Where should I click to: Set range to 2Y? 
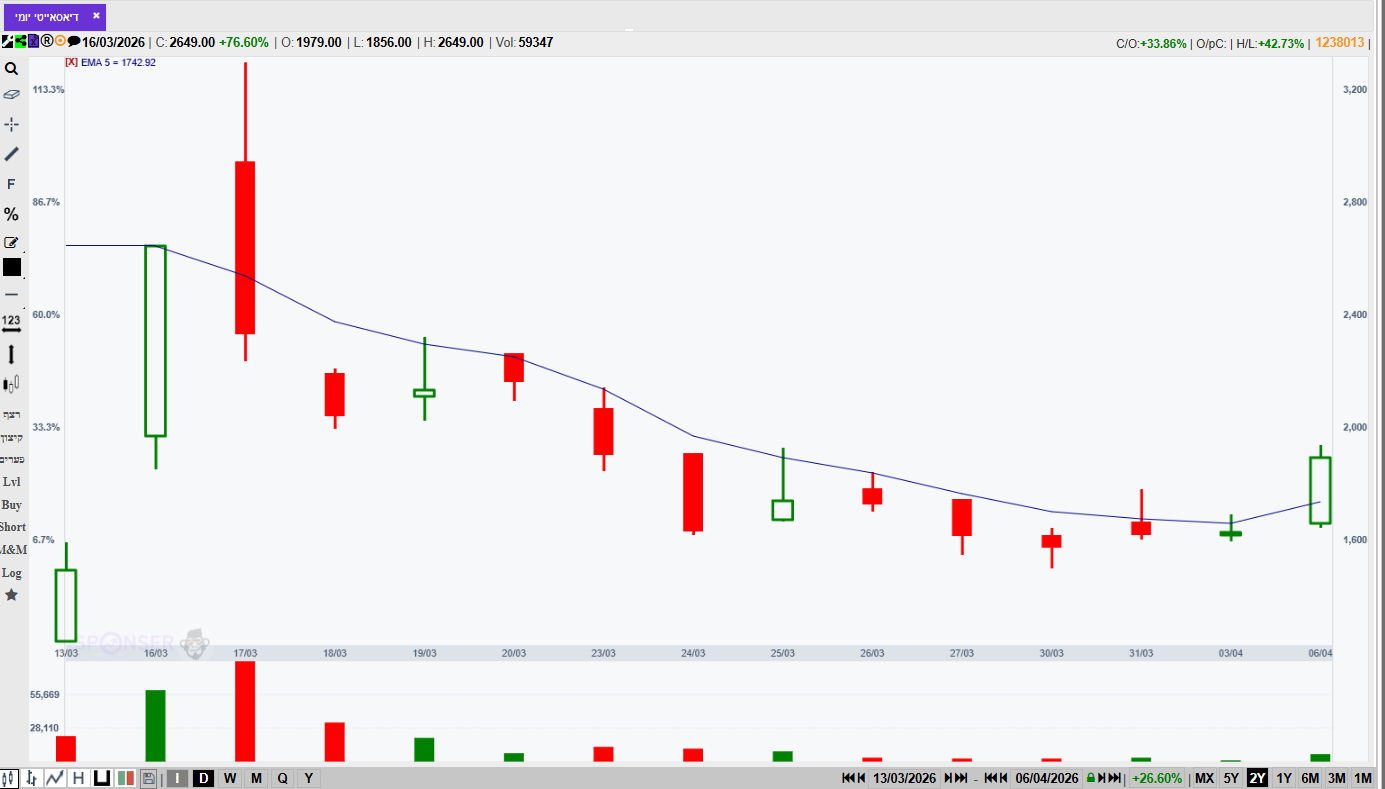1257,778
